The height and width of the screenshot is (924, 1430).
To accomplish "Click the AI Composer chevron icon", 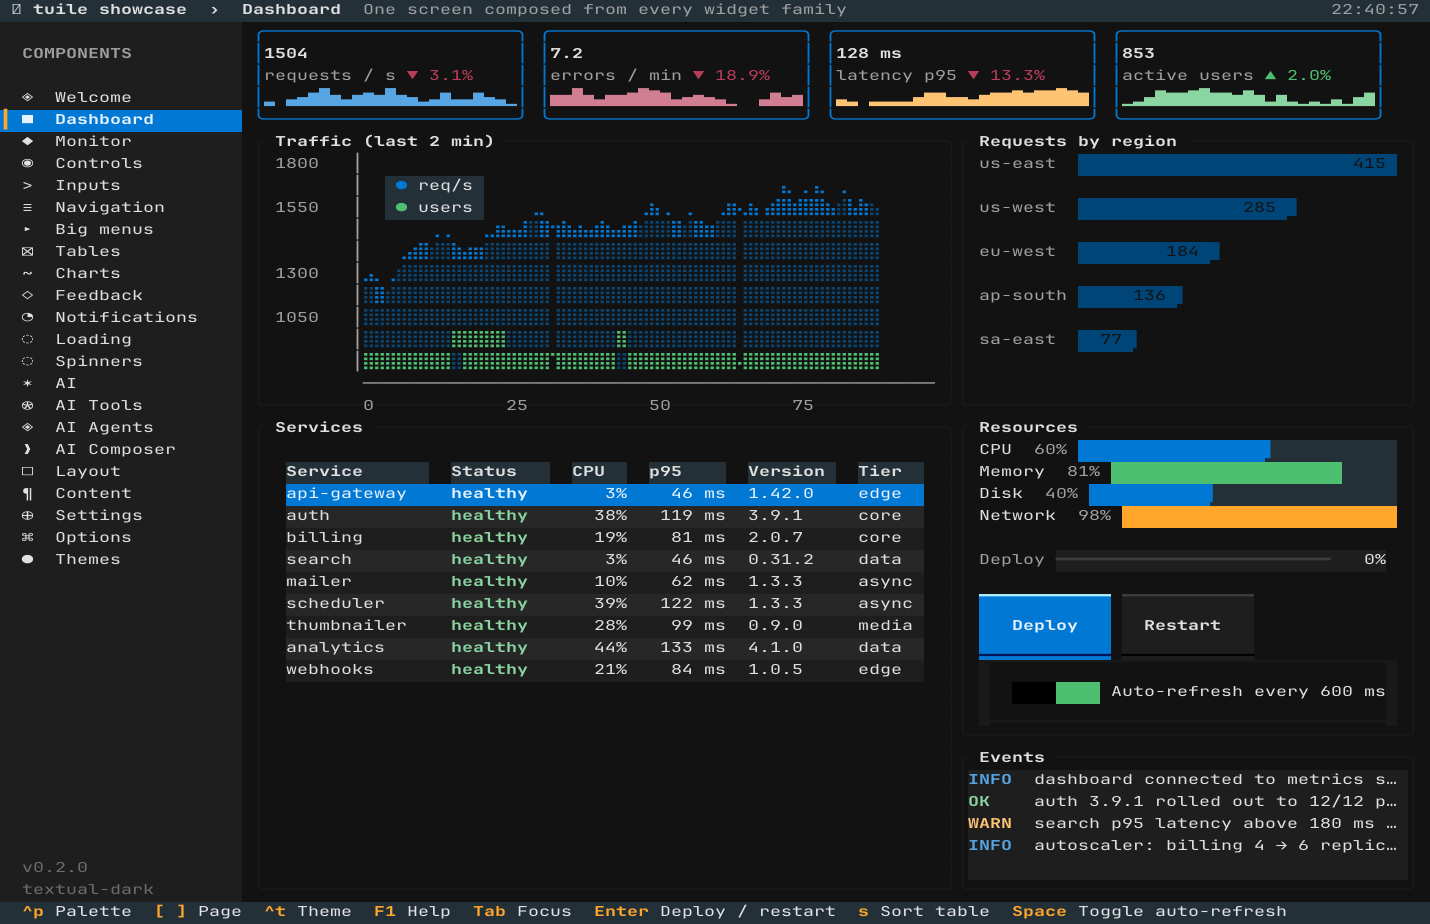I will click(28, 449).
